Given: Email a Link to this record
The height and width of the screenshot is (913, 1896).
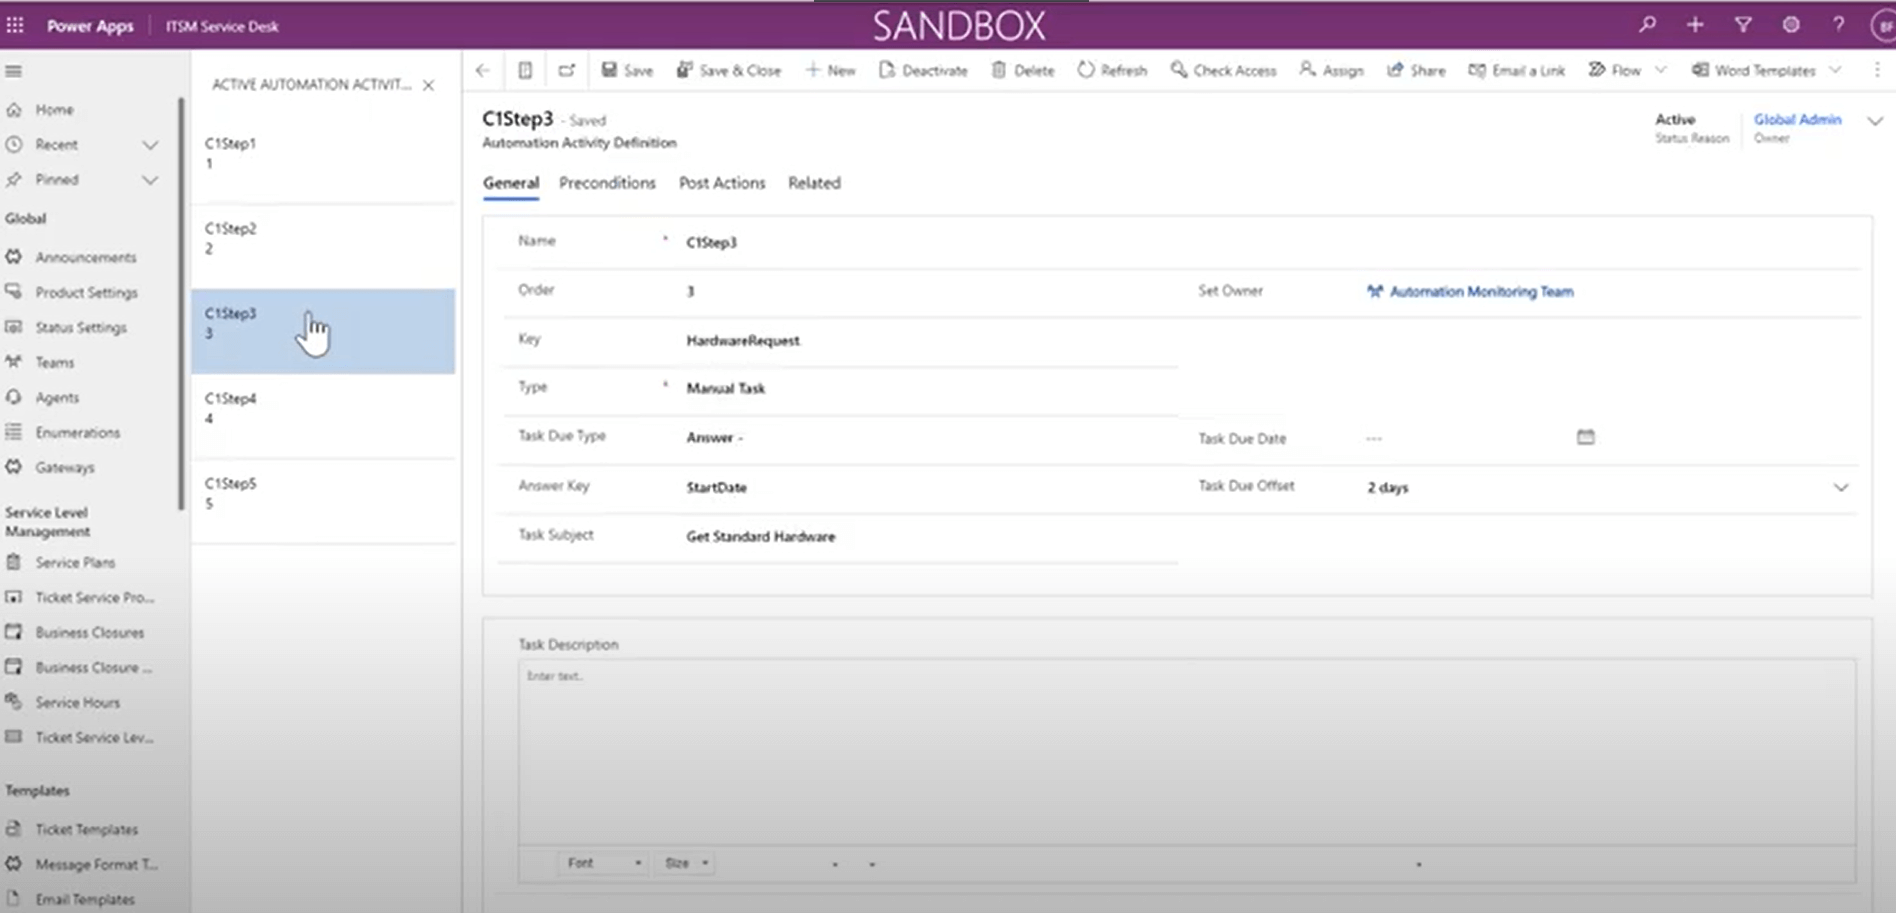Looking at the screenshot, I should pos(1517,70).
